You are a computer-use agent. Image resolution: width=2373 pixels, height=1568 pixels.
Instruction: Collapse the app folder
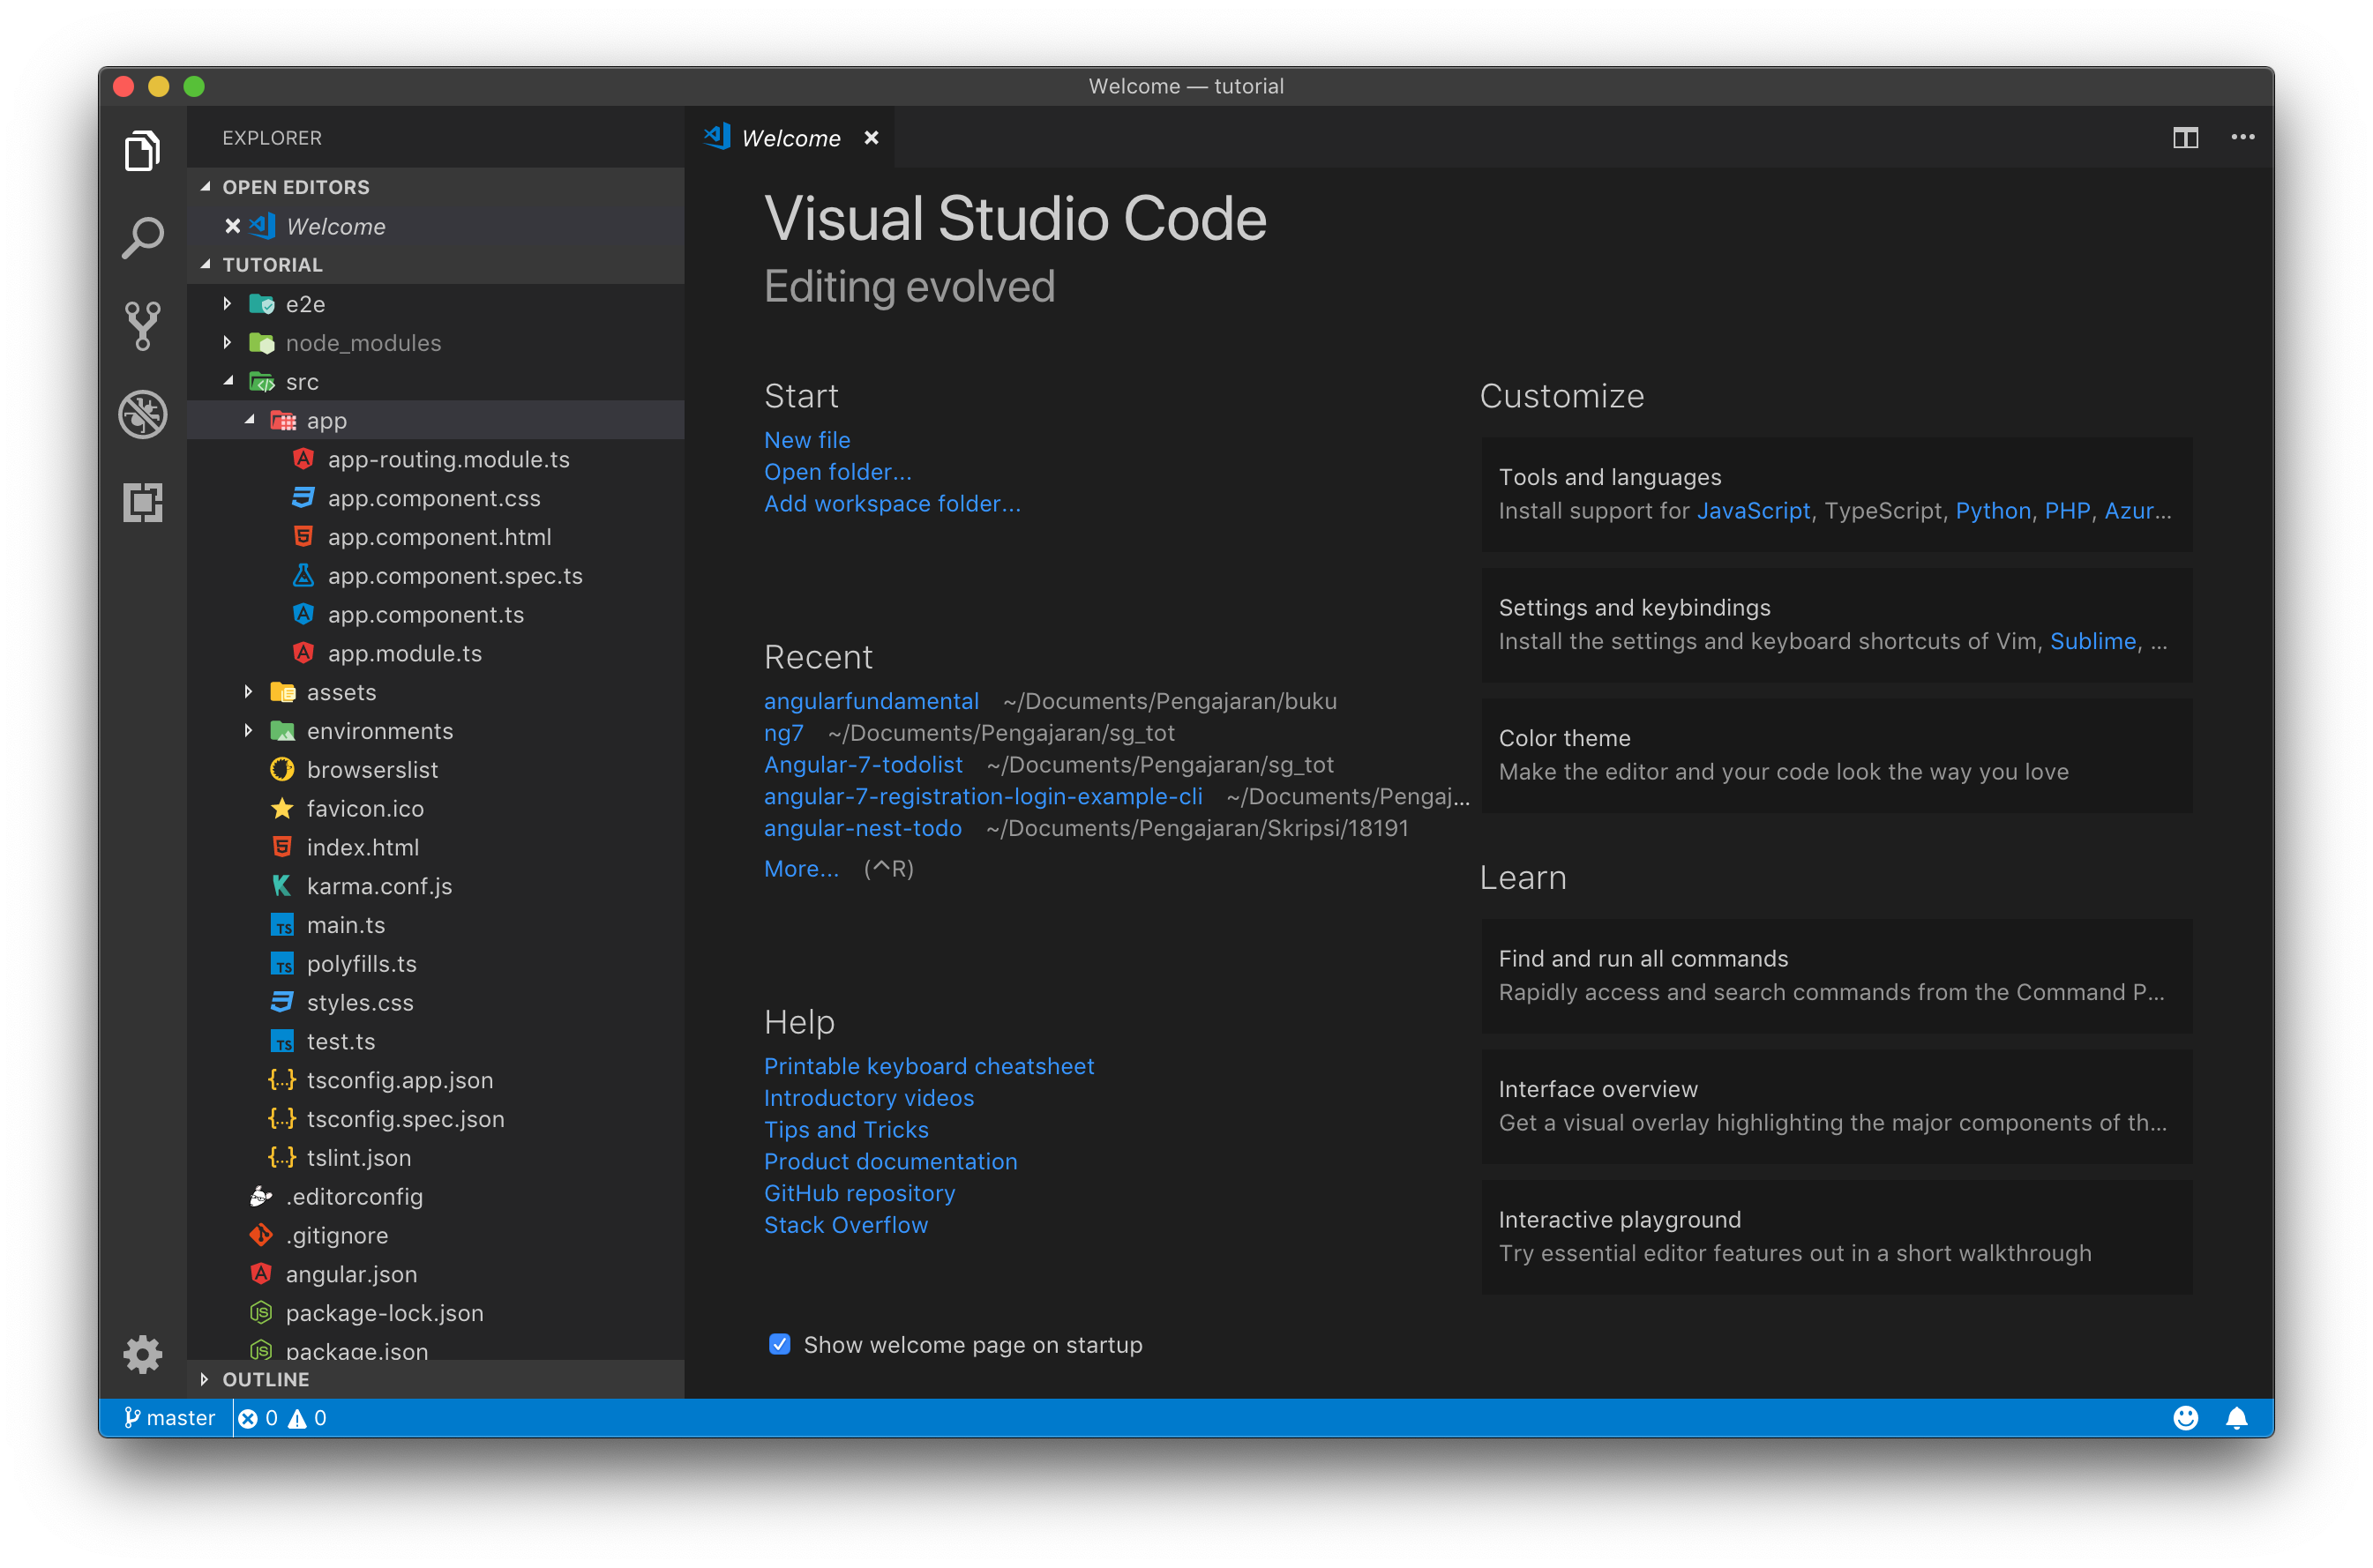tap(250, 420)
